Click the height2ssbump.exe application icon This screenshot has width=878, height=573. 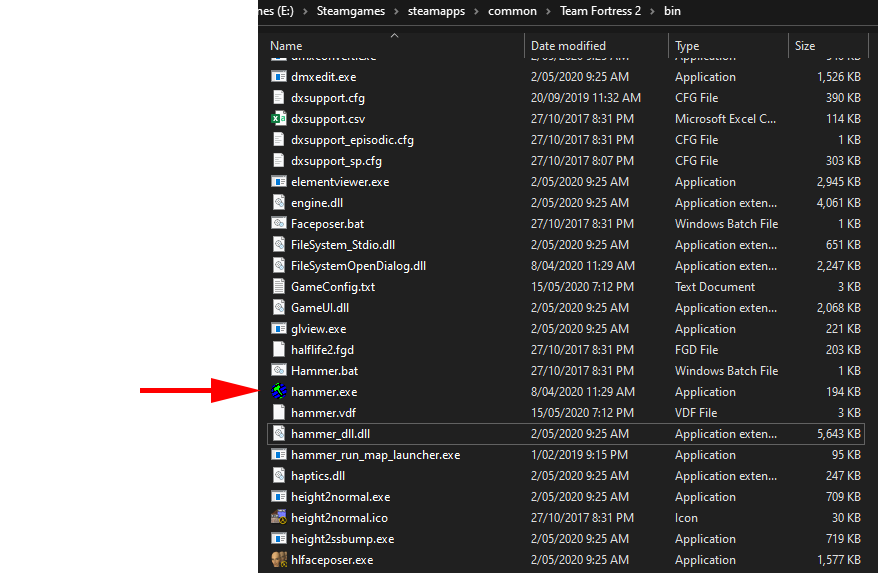[x=279, y=538]
